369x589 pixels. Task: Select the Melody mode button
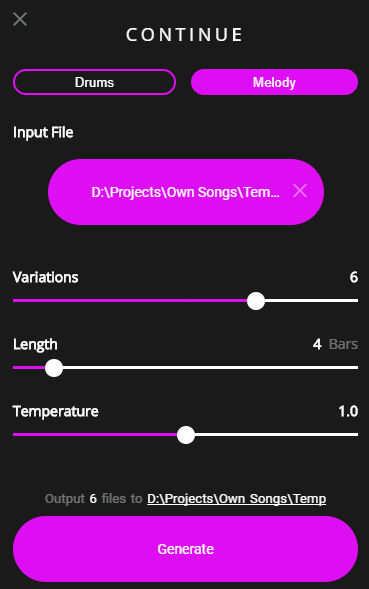pyautogui.click(x=274, y=82)
